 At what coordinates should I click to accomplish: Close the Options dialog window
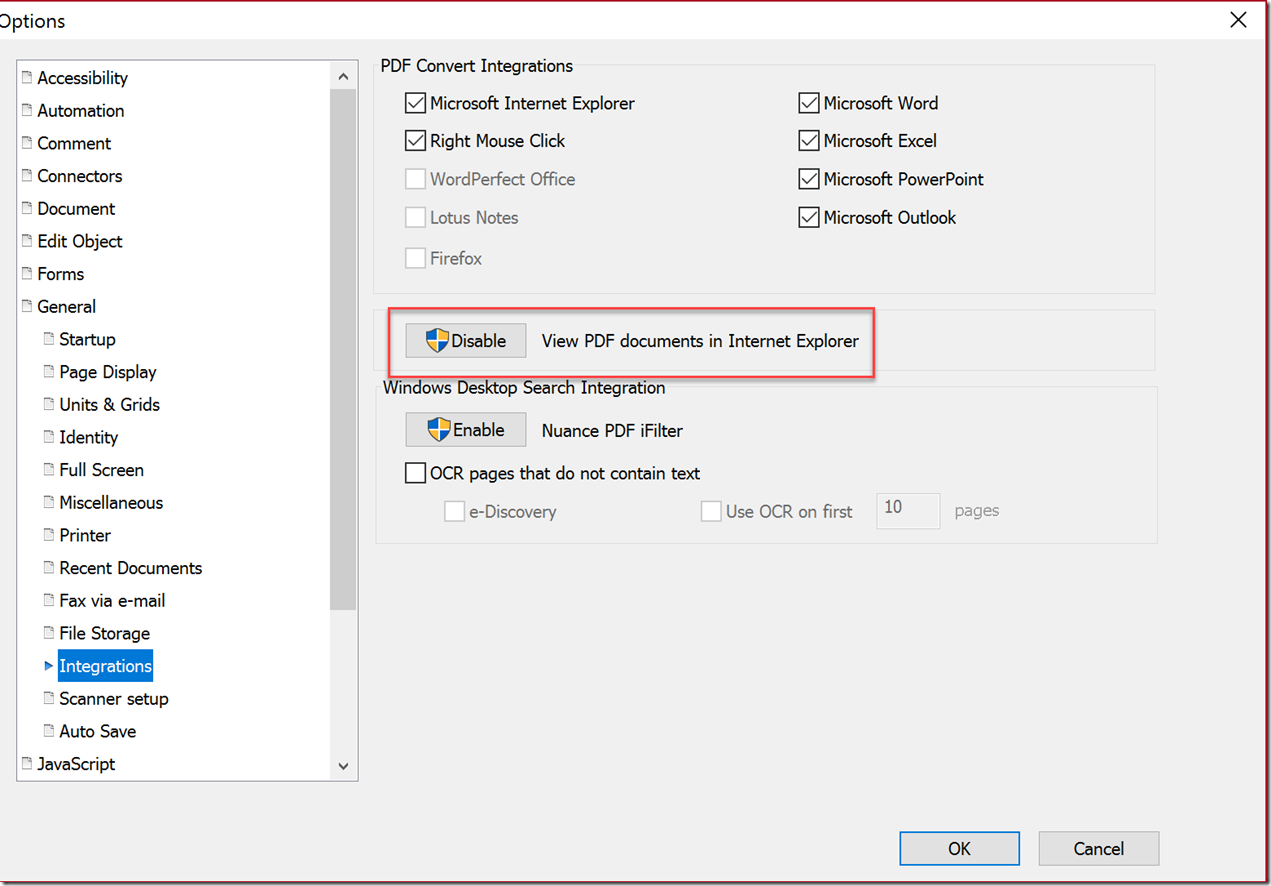[x=1238, y=19]
